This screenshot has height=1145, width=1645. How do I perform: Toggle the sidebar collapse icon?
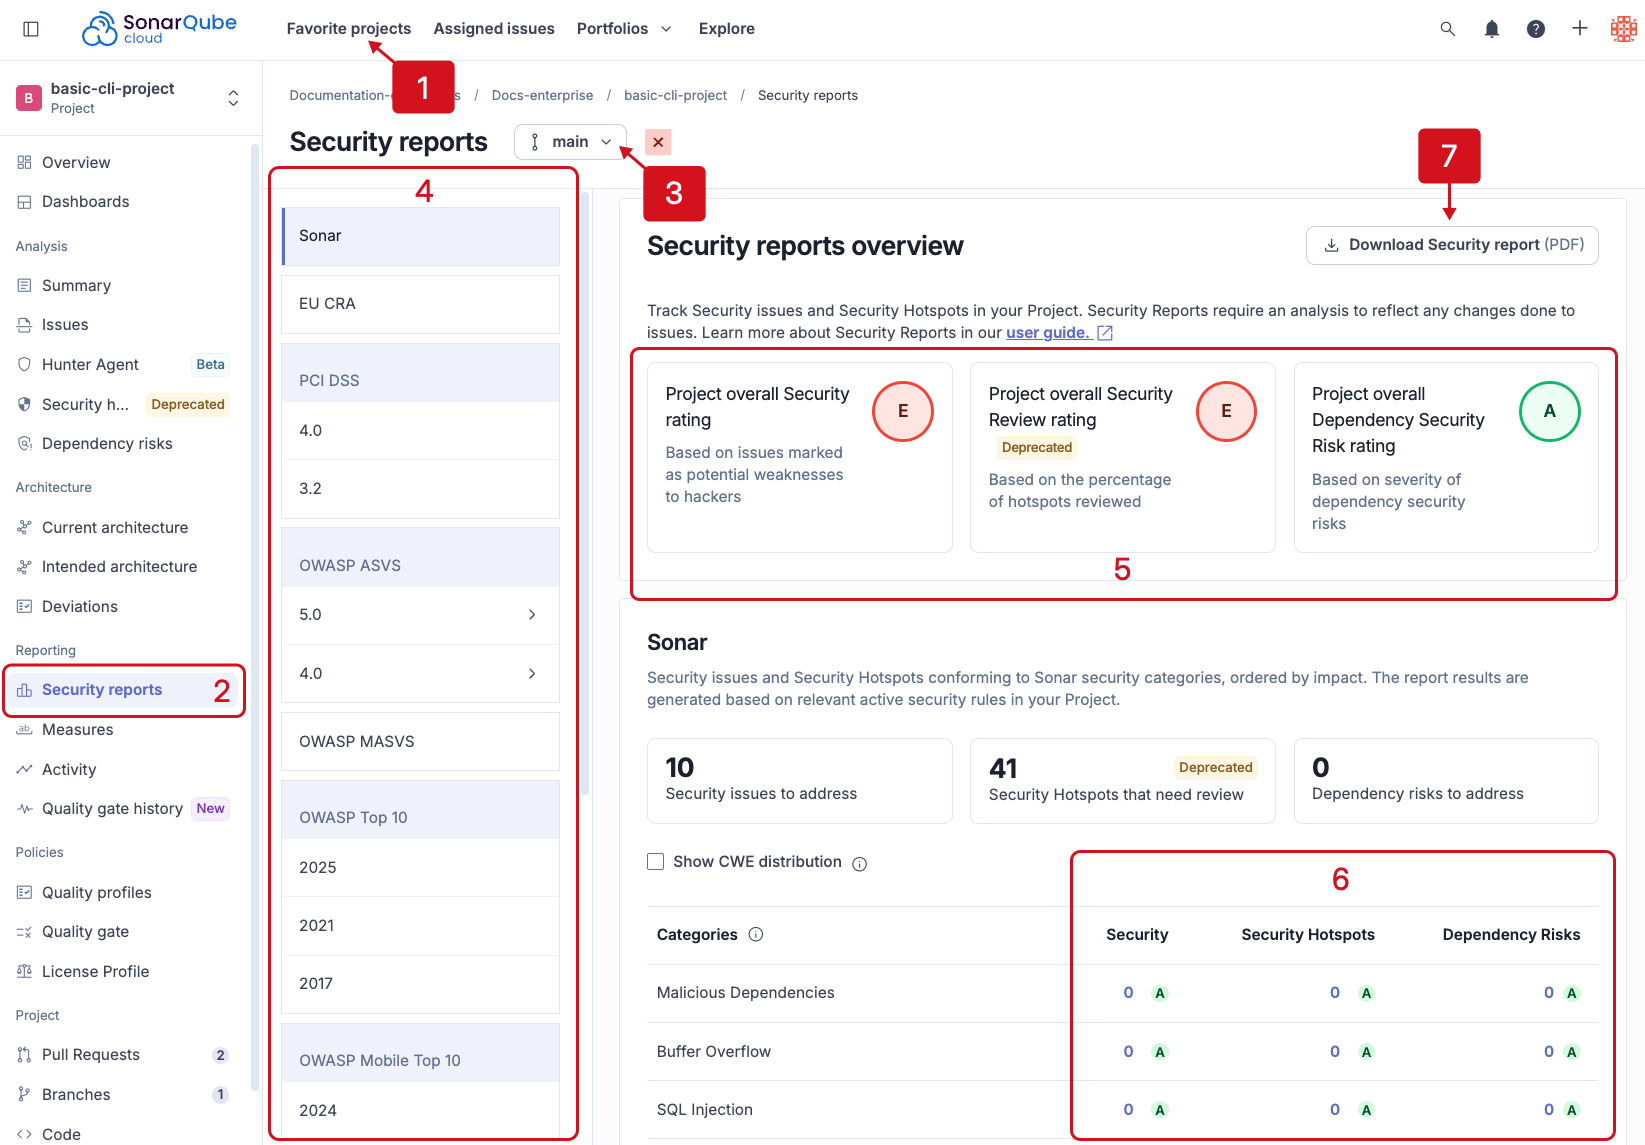pos(31,29)
